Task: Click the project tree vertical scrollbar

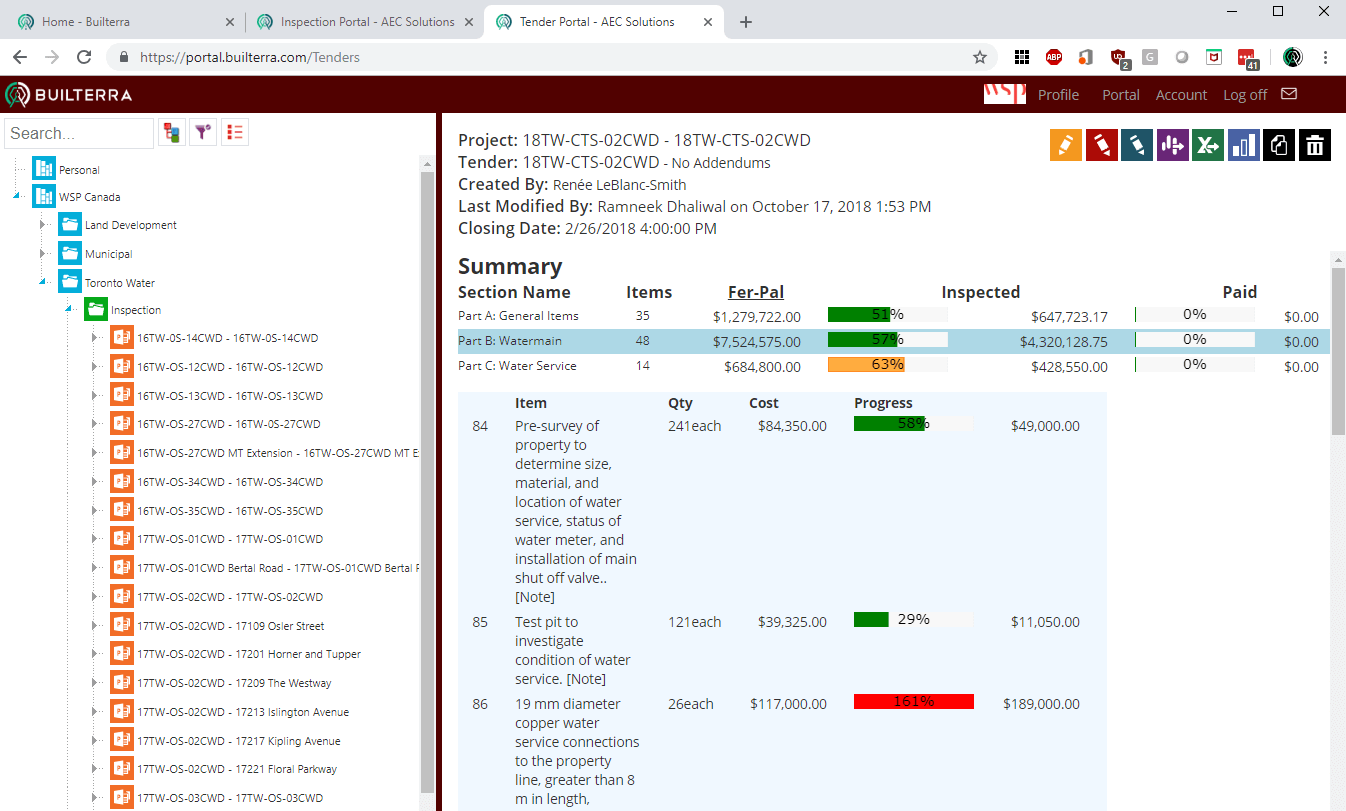Action: point(428,480)
